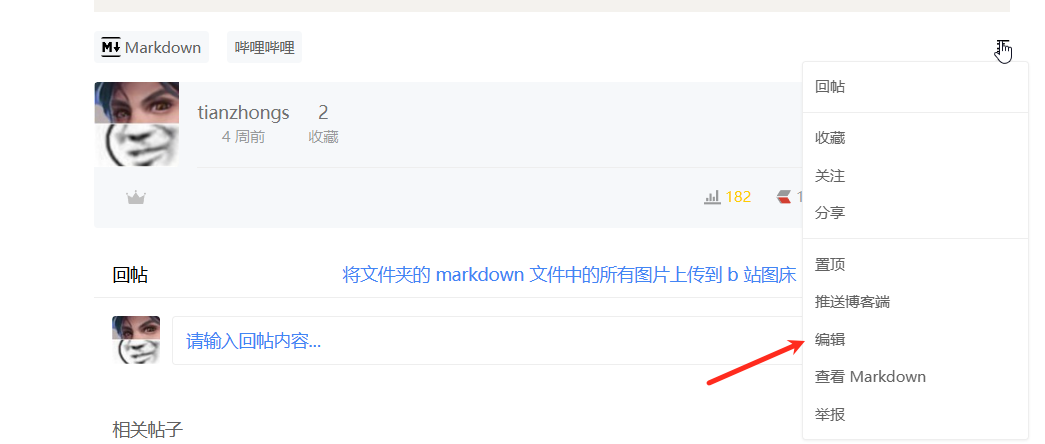Click the crown icon under author
The image size is (1045, 444).
(x=136, y=197)
